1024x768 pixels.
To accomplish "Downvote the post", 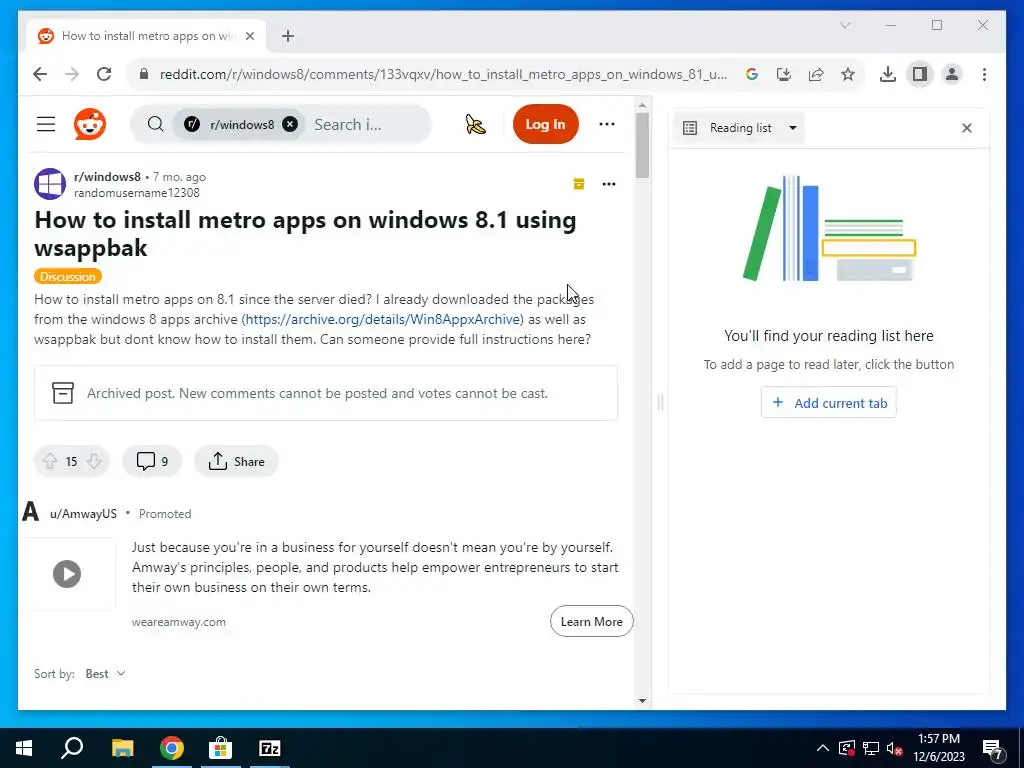I will tap(93, 461).
